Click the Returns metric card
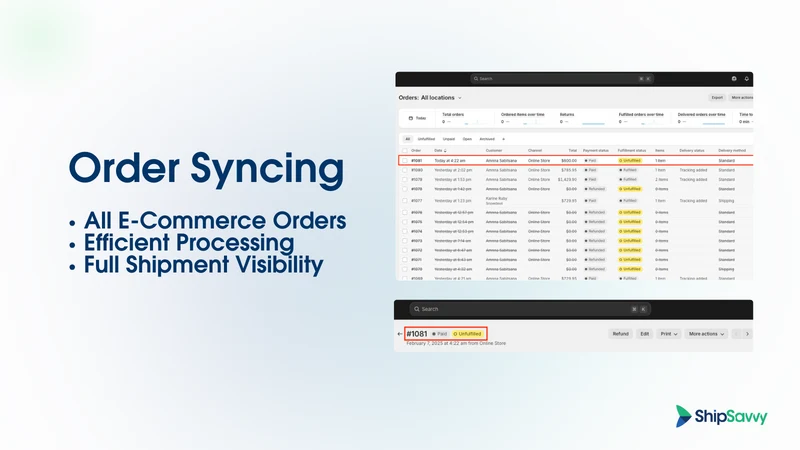The image size is (800, 450). pos(583,118)
